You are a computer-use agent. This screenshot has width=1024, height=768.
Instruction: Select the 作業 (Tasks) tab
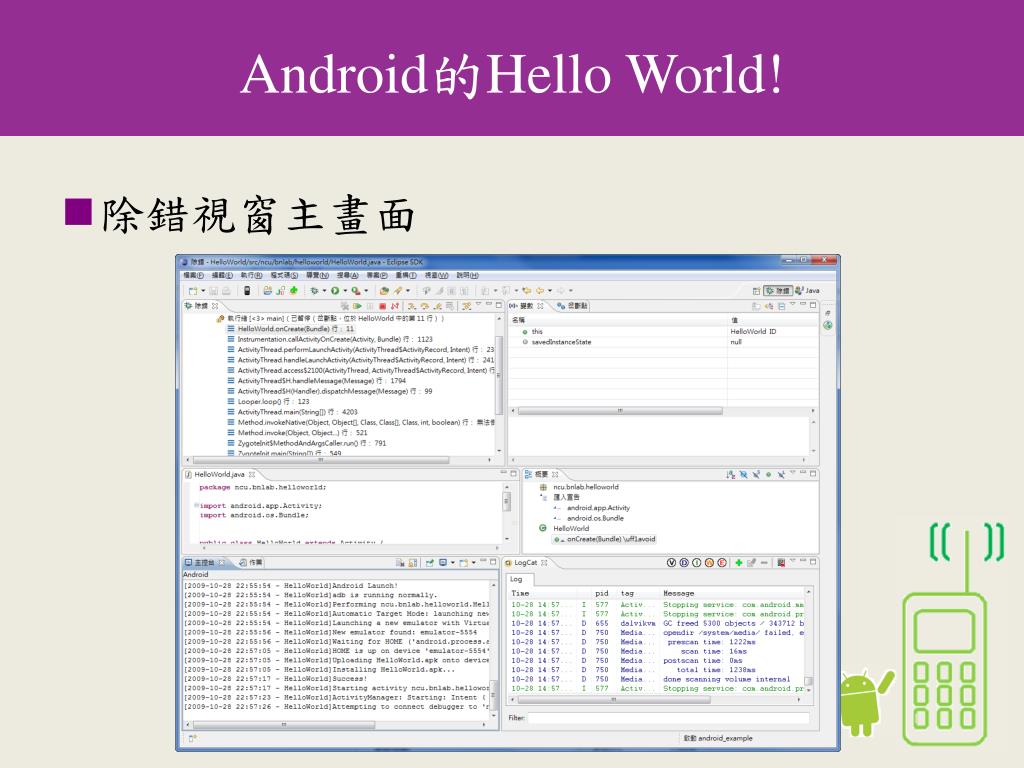click(251, 562)
